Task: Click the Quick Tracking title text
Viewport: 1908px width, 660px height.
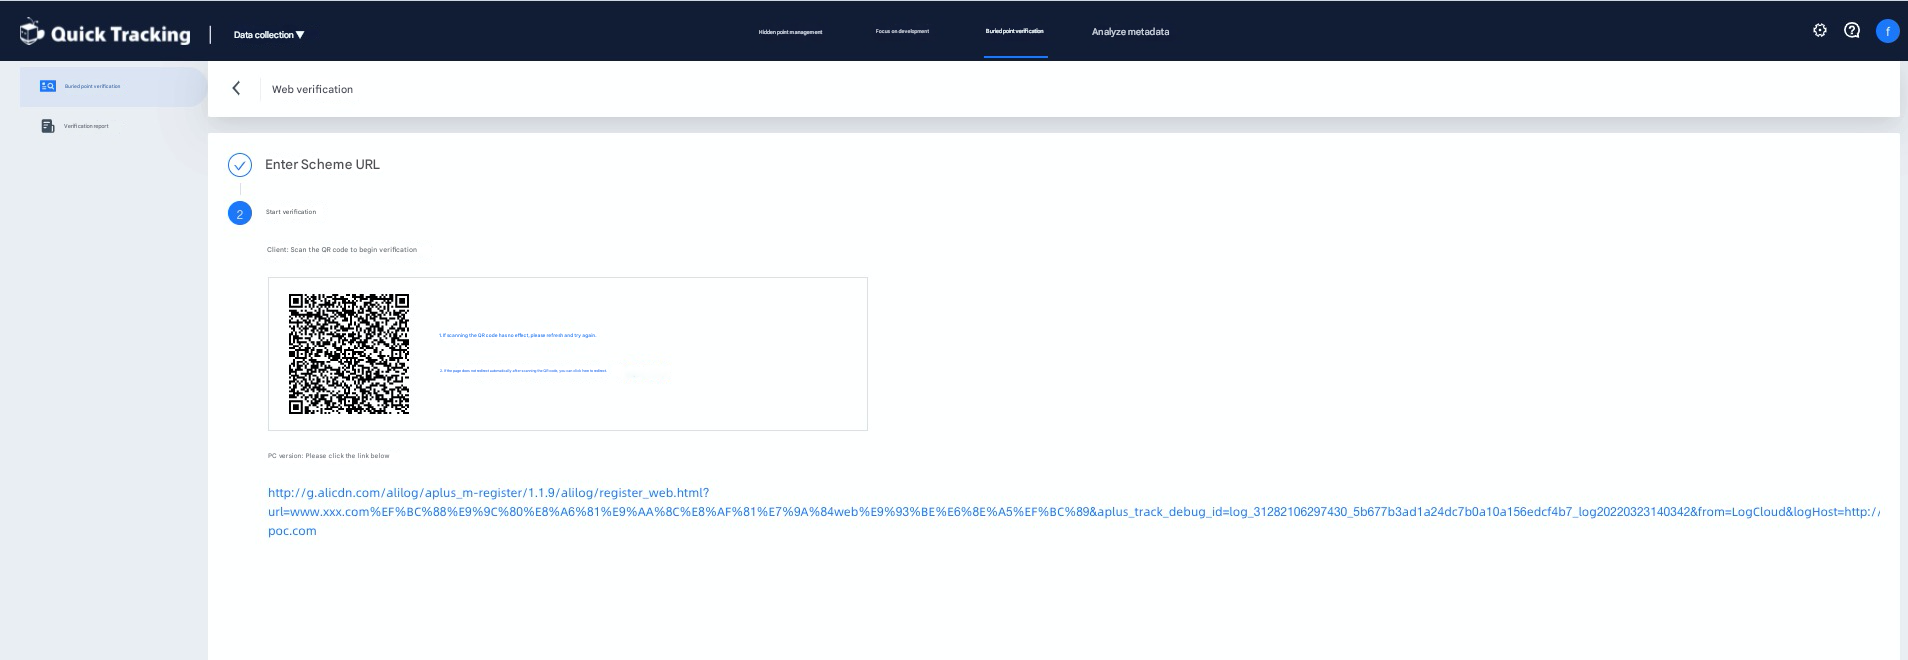Action: click(120, 34)
